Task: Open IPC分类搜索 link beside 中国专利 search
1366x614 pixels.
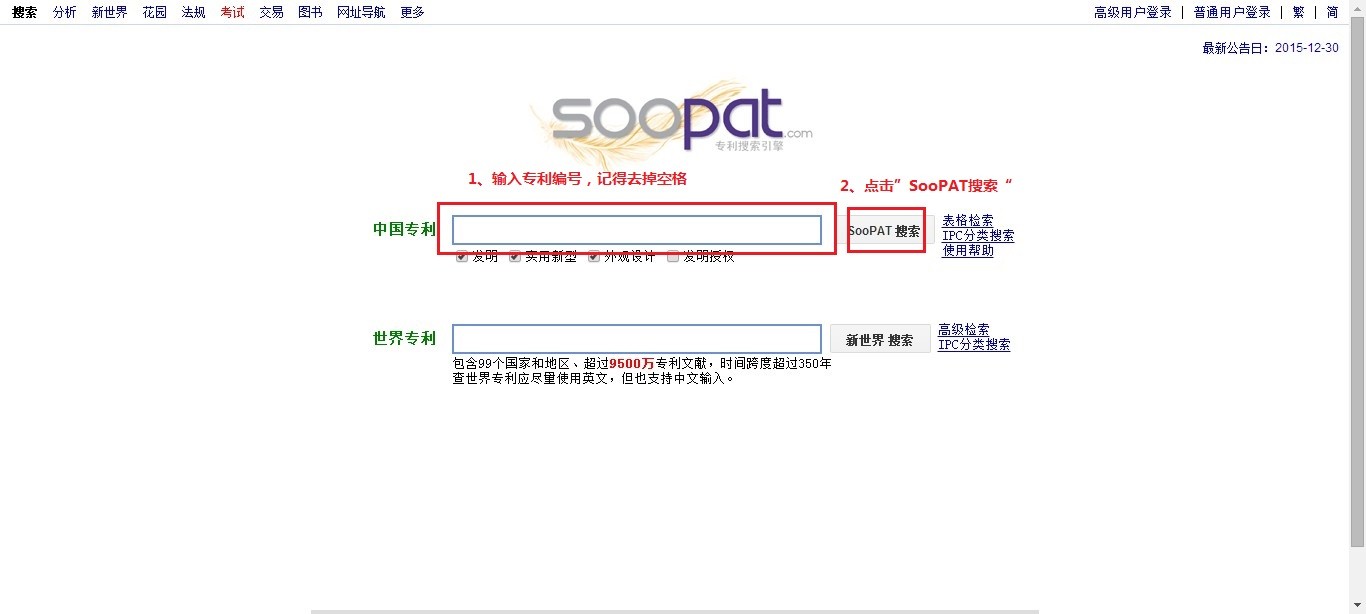Action: click(x=978, y=236)
